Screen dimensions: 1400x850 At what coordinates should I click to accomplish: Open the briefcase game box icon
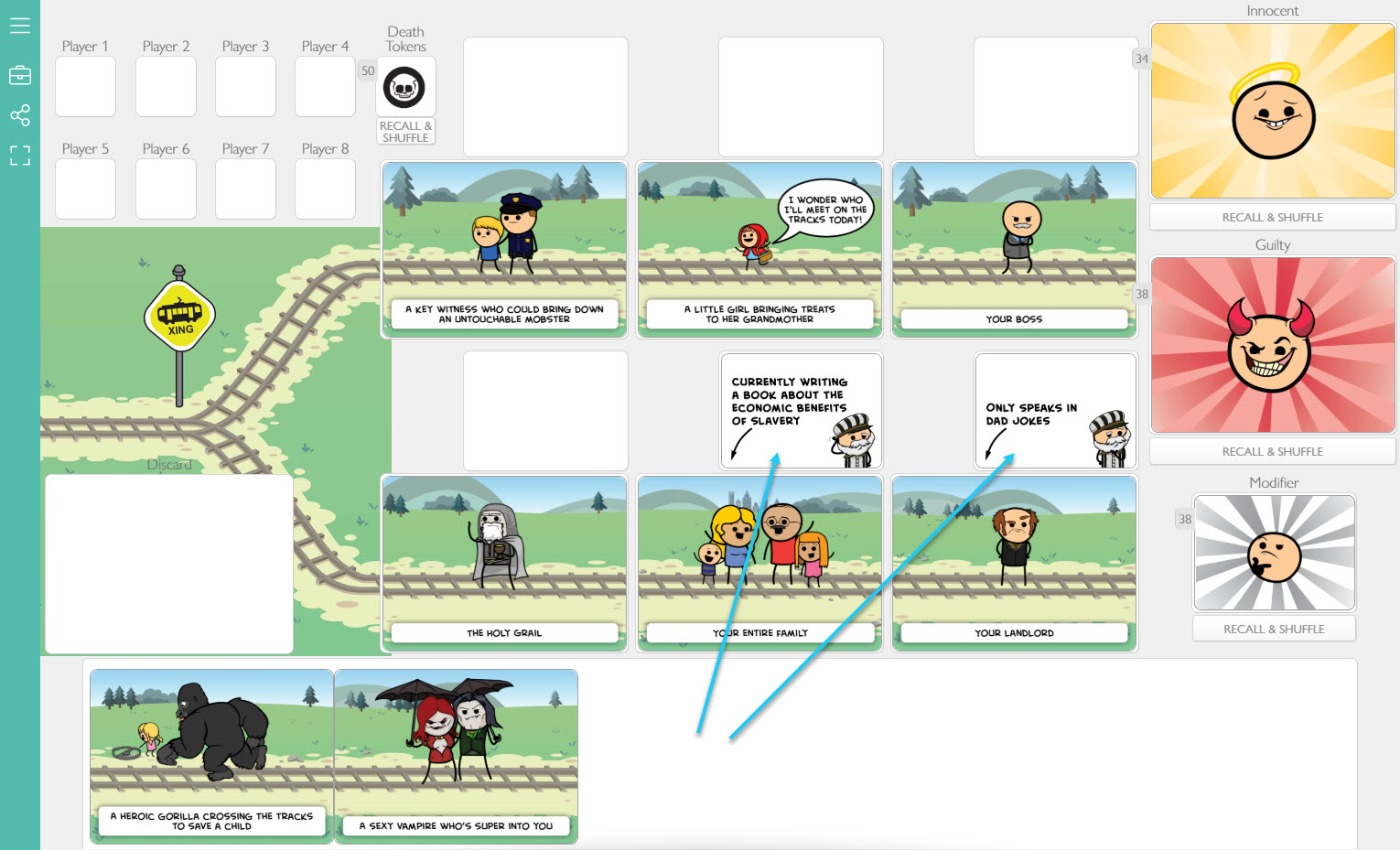tap(20, 75)
